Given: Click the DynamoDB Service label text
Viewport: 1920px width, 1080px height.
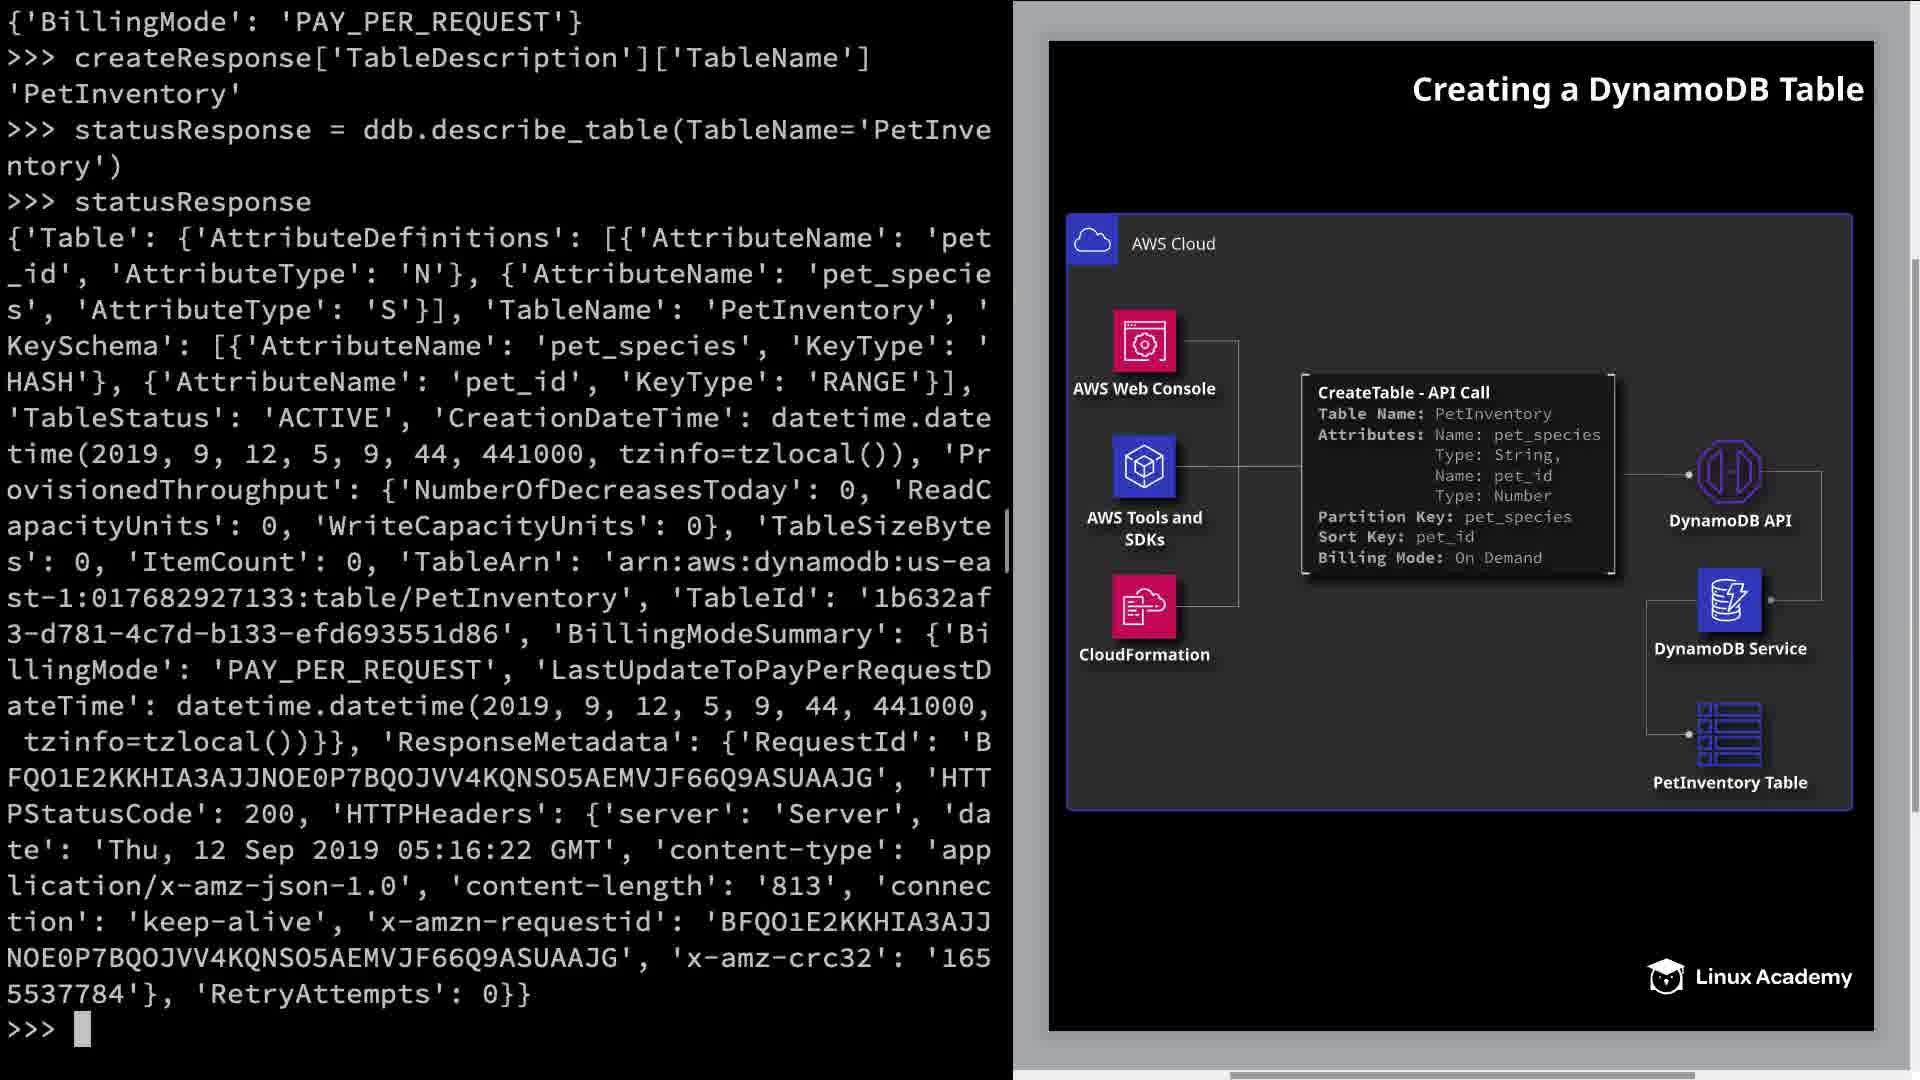Looking at the screenshot, I should point(1729,648).
